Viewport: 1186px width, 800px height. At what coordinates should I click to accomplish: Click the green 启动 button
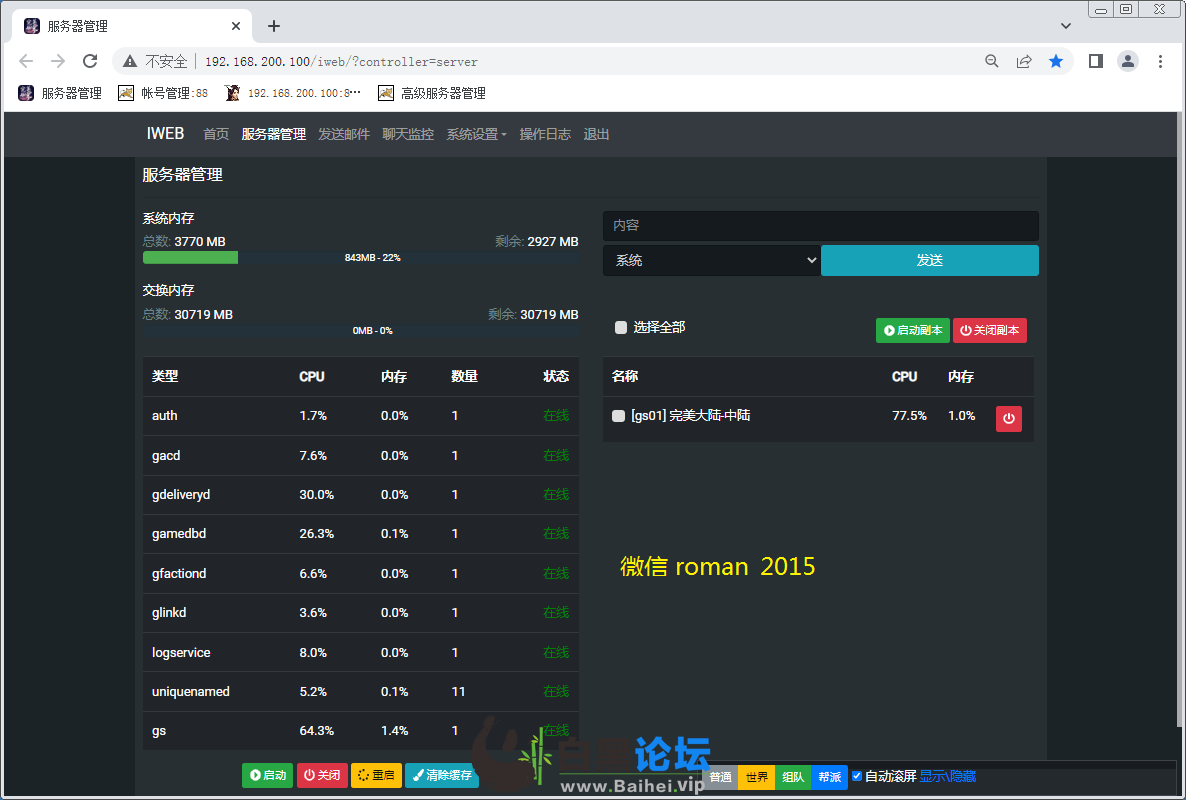coord(268,775)
